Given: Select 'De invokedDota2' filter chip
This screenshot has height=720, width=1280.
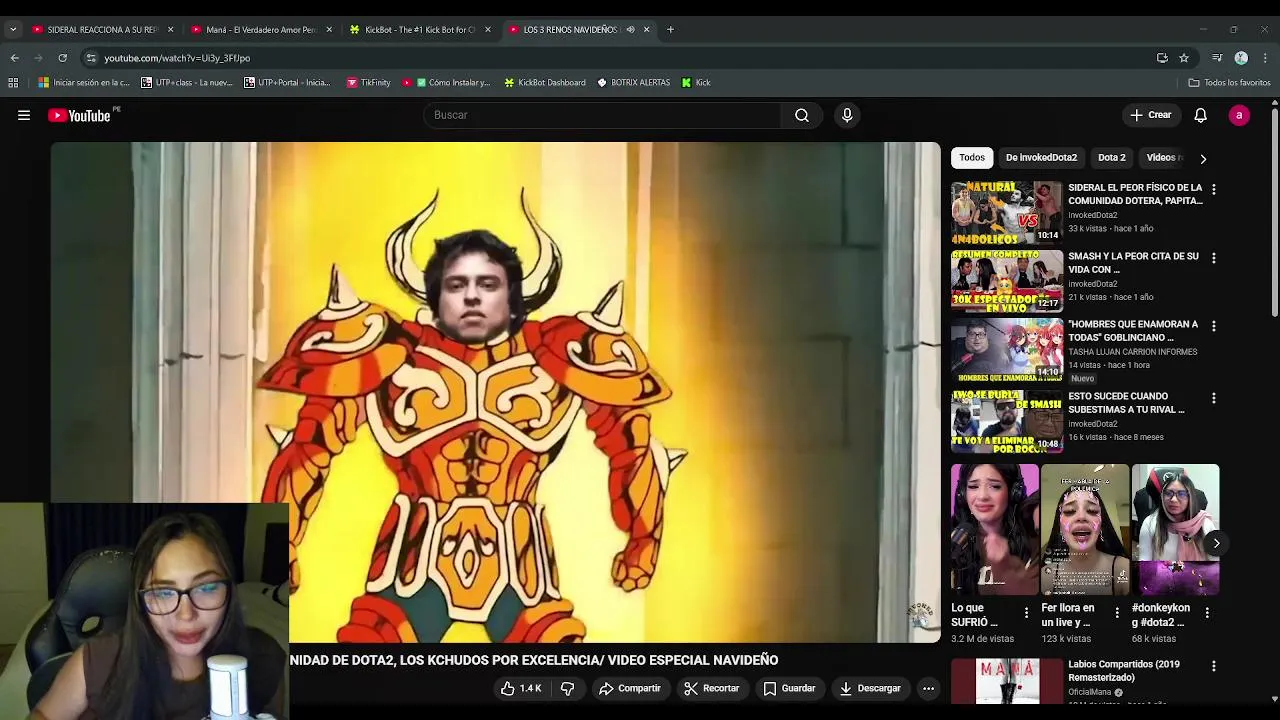Looking at the screenshot, I should [x=1041, y=157].
